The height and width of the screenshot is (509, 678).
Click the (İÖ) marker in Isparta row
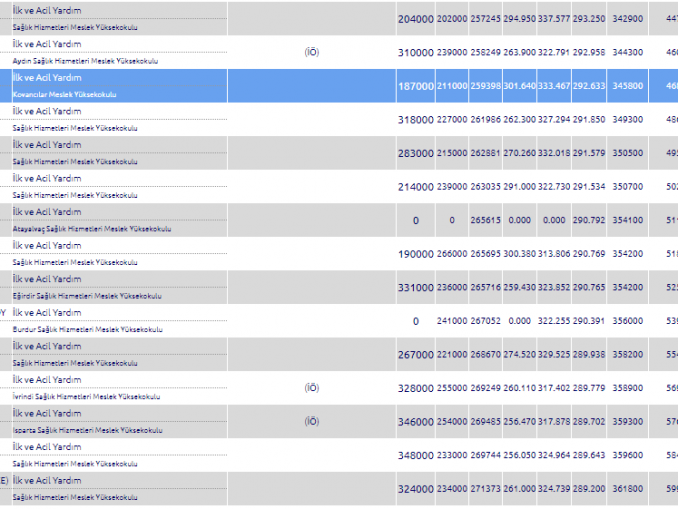312,421
